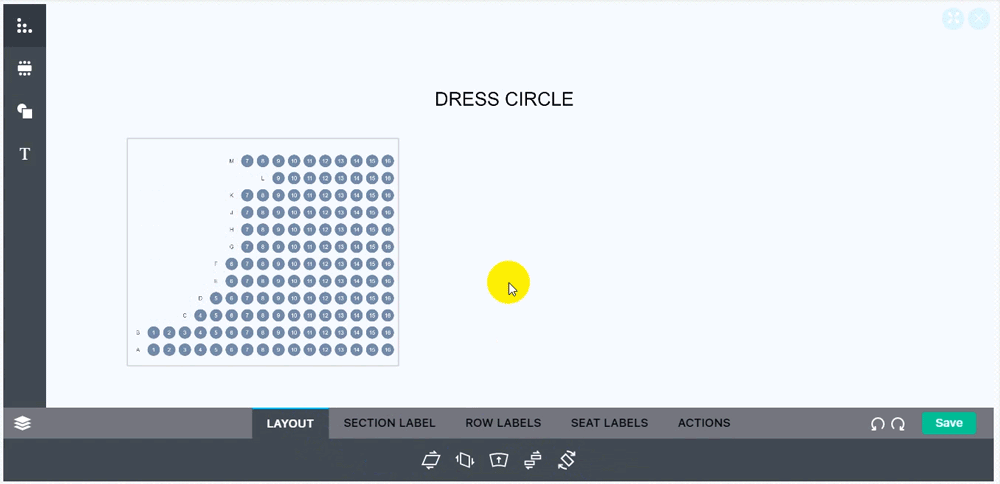Click the undo arrow icon
The image size is (1000, 484).
(x=878, y=424)
